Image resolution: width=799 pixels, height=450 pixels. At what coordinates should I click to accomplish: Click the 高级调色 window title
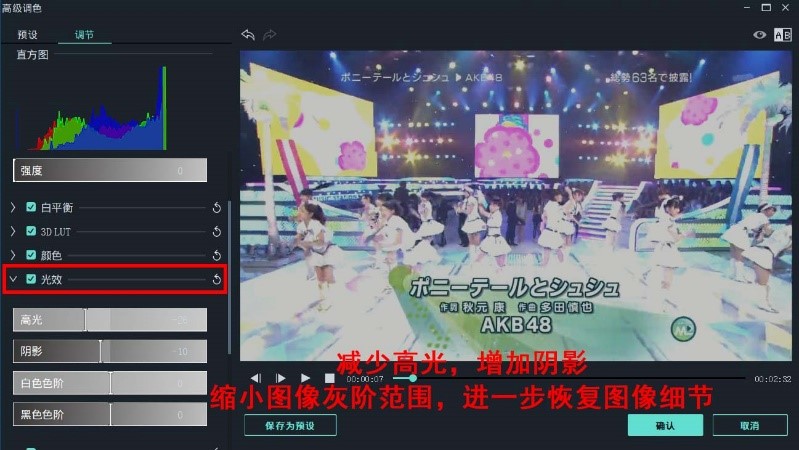click(22, 8)
